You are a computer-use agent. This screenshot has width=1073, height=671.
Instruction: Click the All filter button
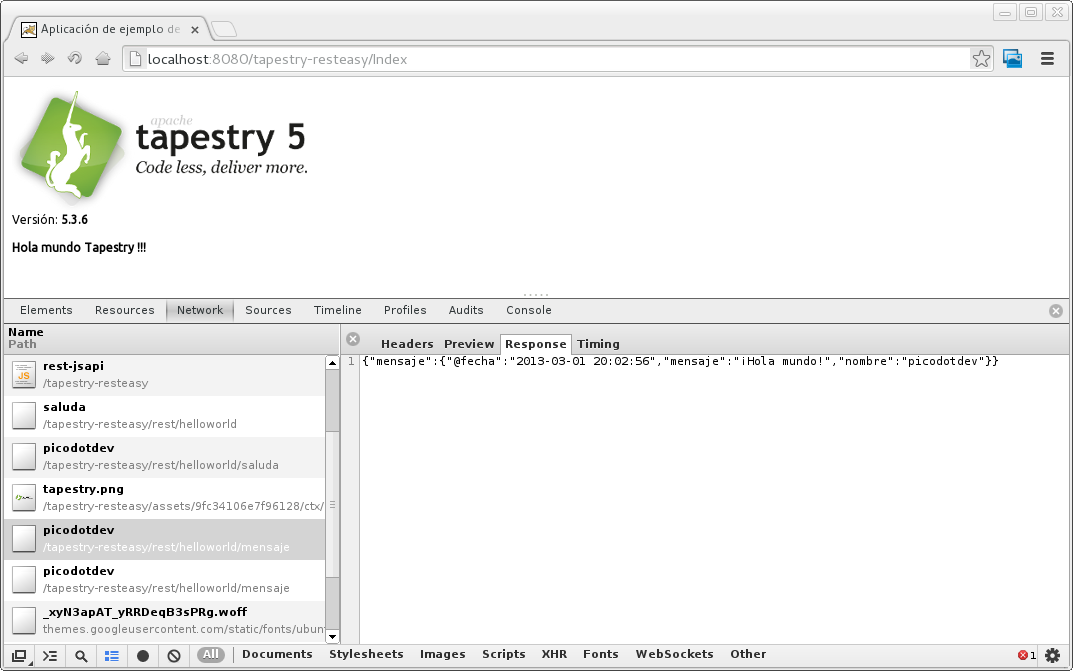[210, 655]
